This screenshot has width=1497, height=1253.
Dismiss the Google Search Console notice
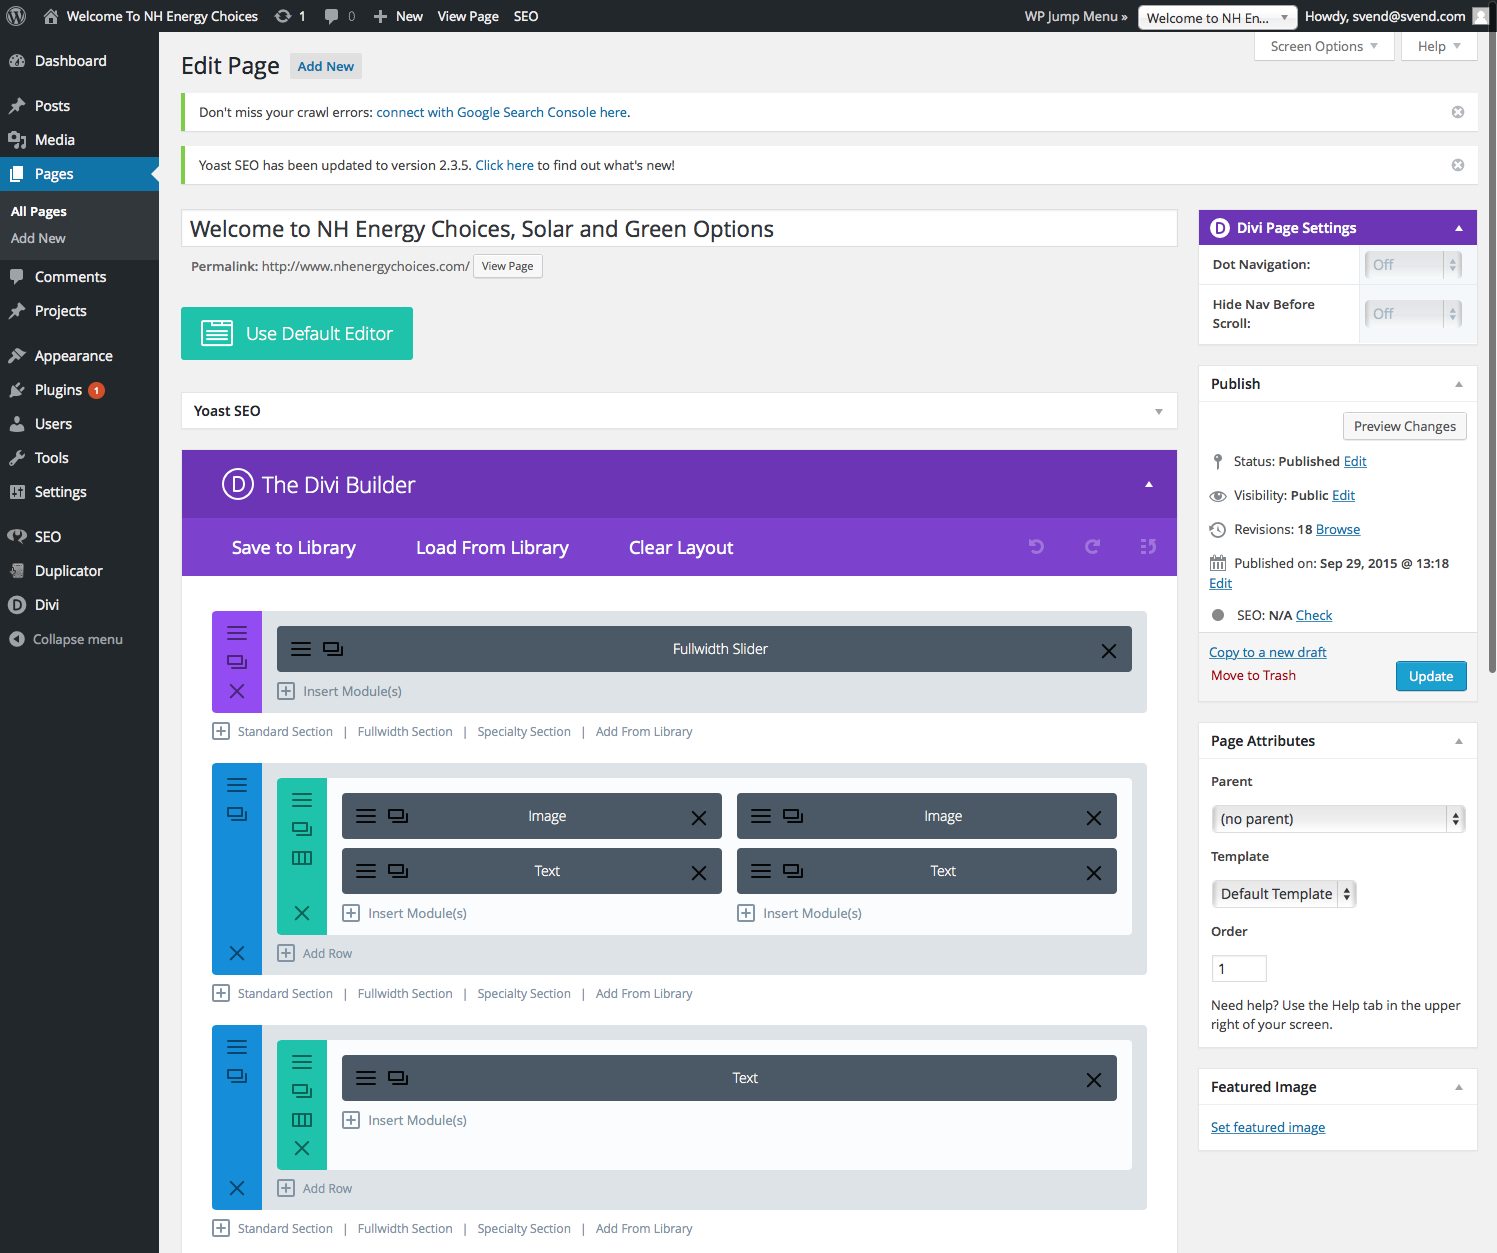[1458, 112]
